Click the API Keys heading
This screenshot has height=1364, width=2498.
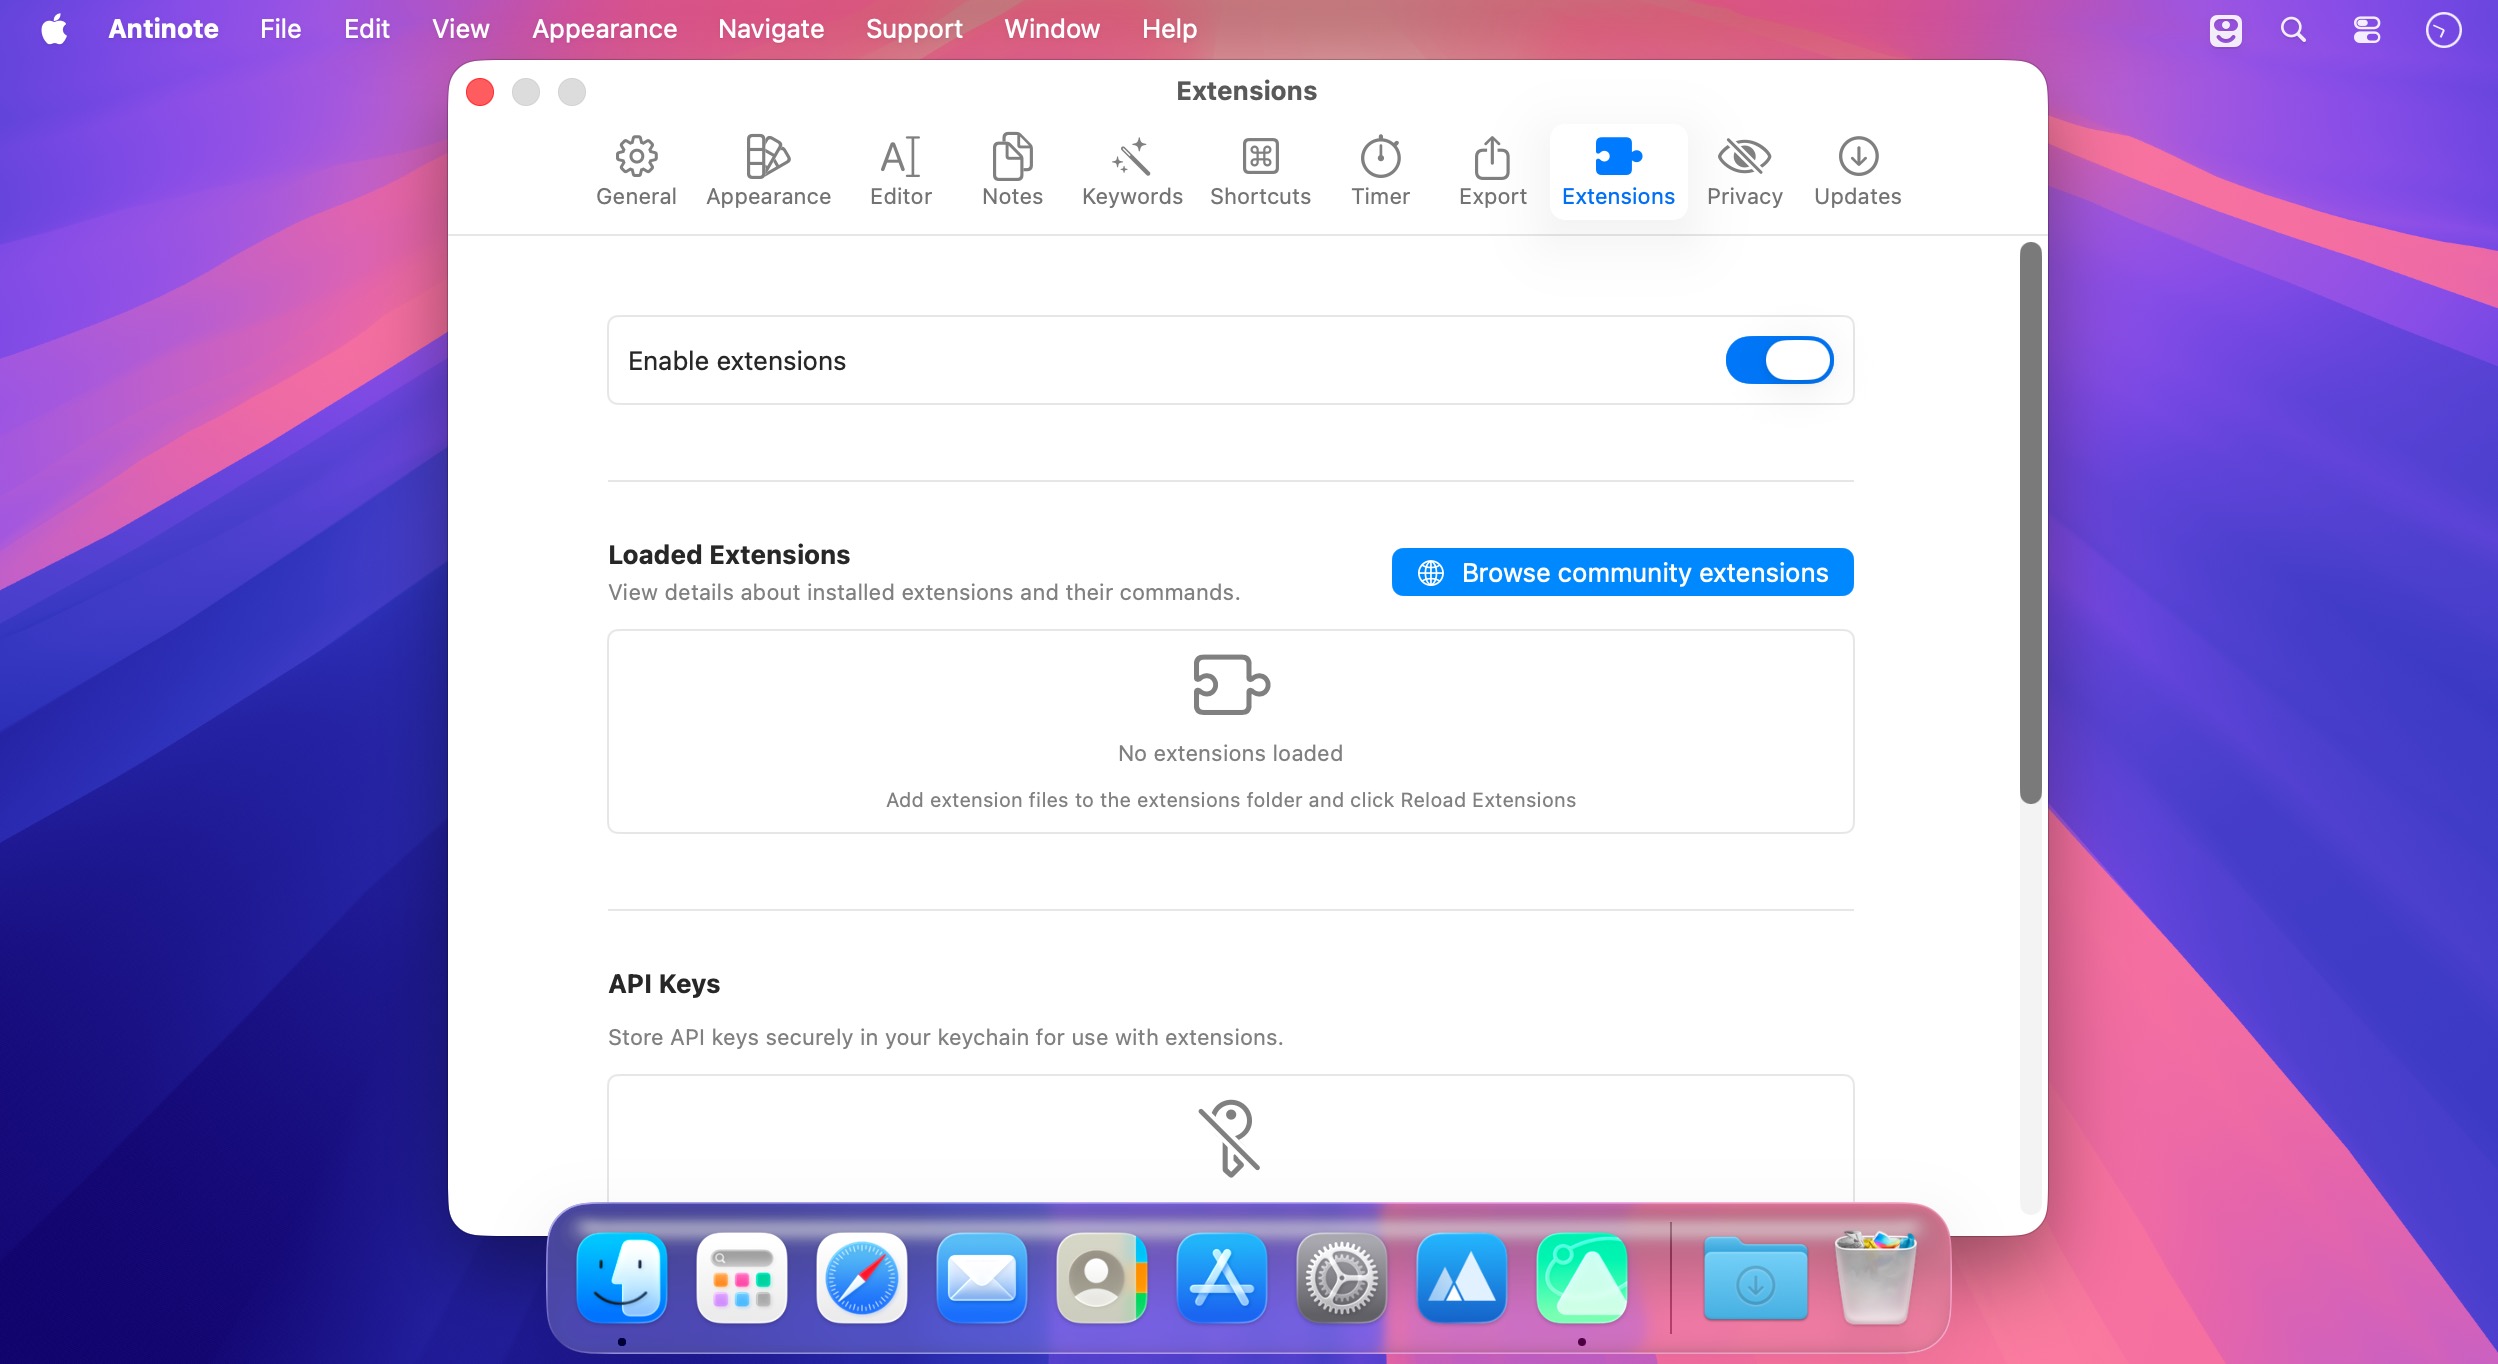coord(664,984)
